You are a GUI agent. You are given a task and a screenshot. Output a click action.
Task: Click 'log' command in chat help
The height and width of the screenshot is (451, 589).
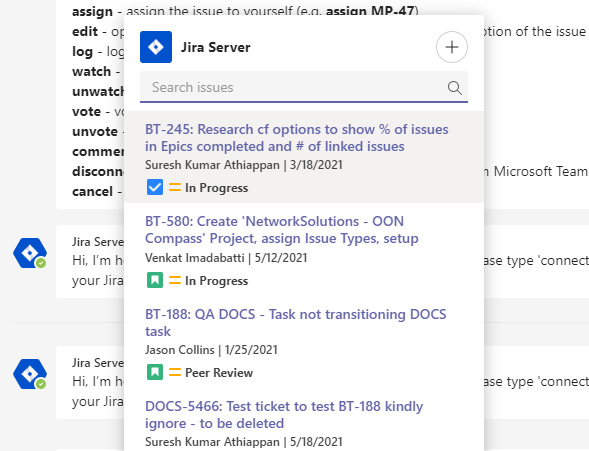point(82,52)
